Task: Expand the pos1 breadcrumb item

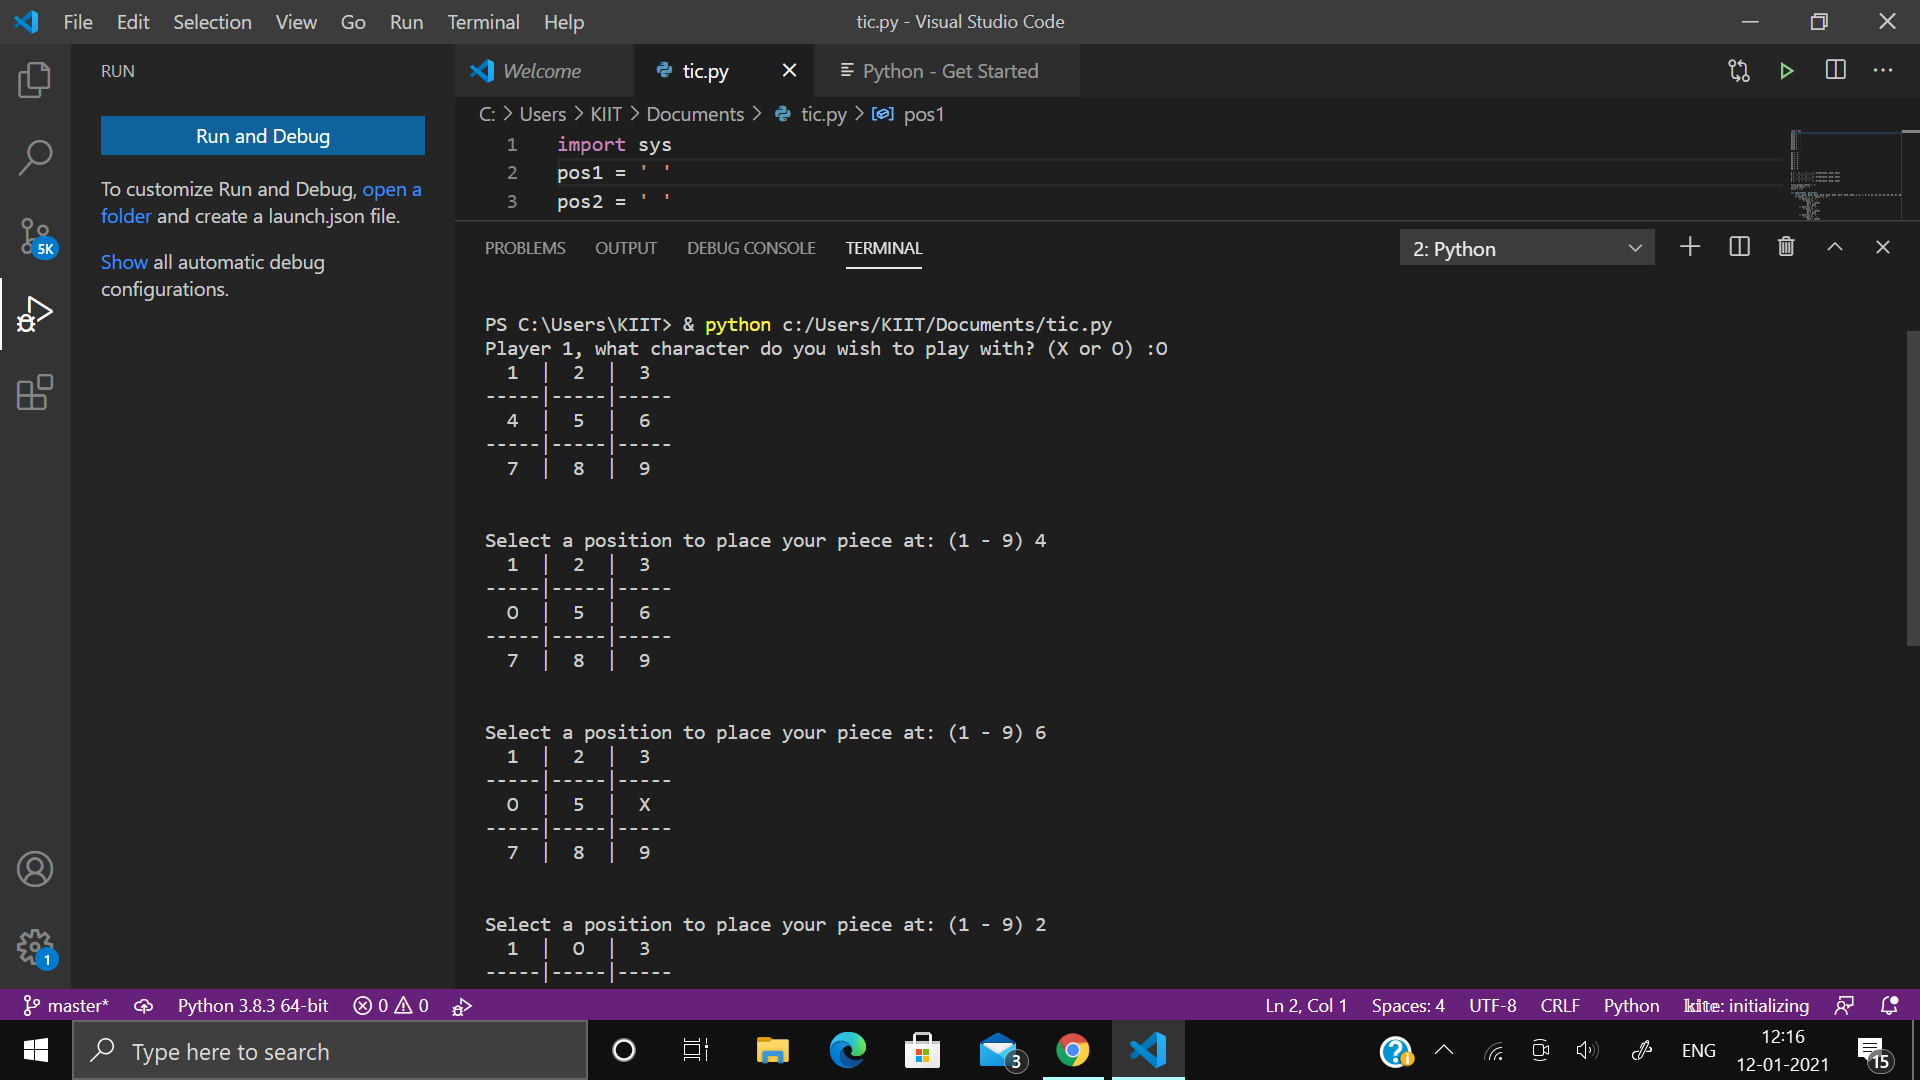Action: click(923, 114)
